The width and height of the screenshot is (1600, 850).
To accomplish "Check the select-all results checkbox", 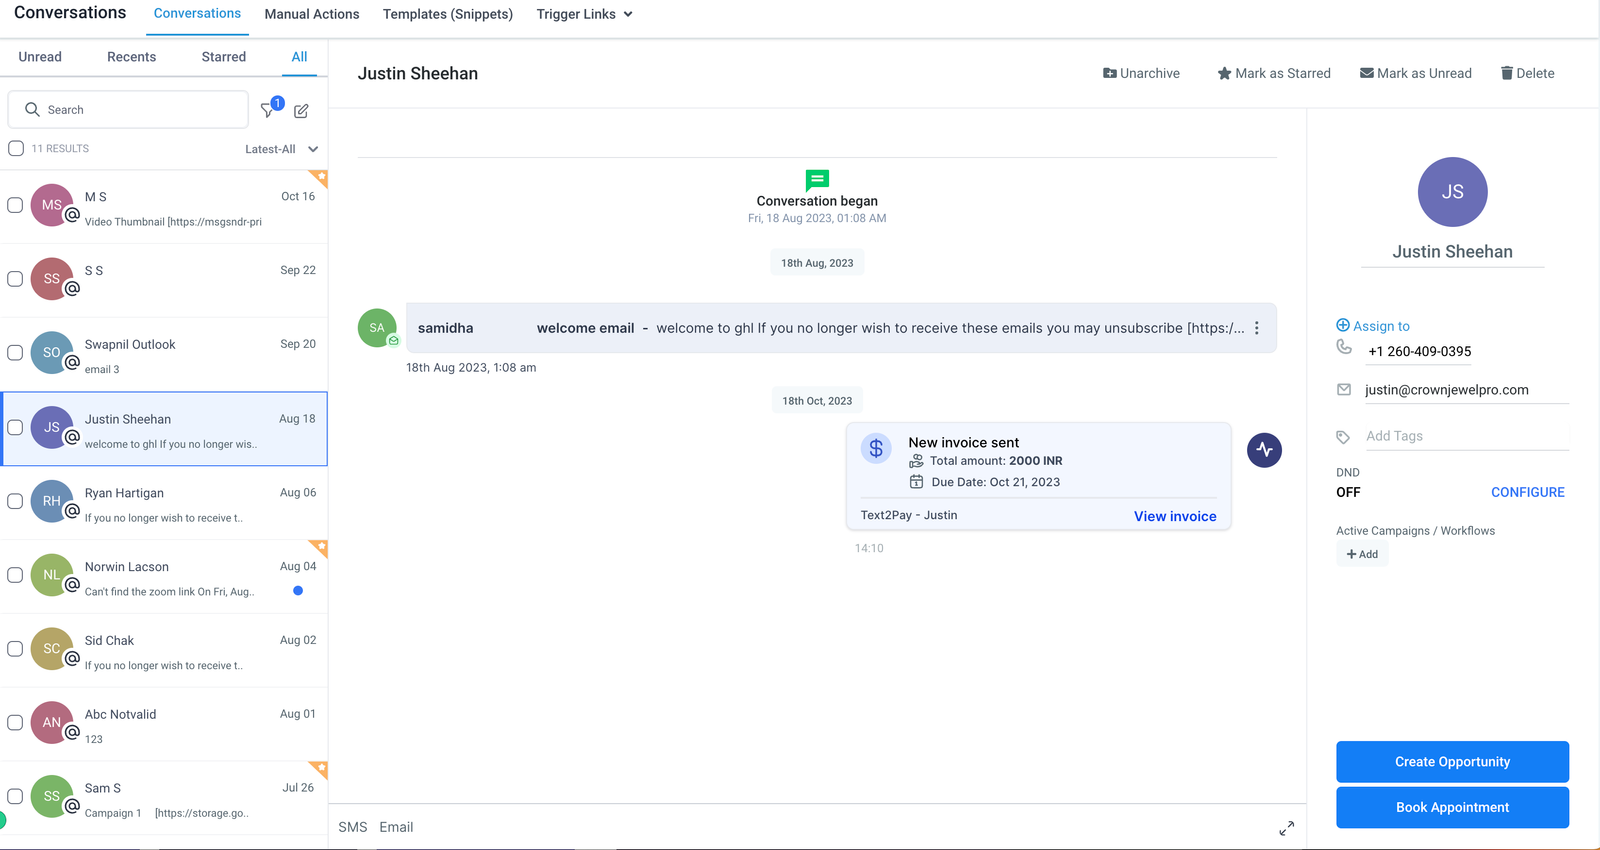I will click(16, 149).
